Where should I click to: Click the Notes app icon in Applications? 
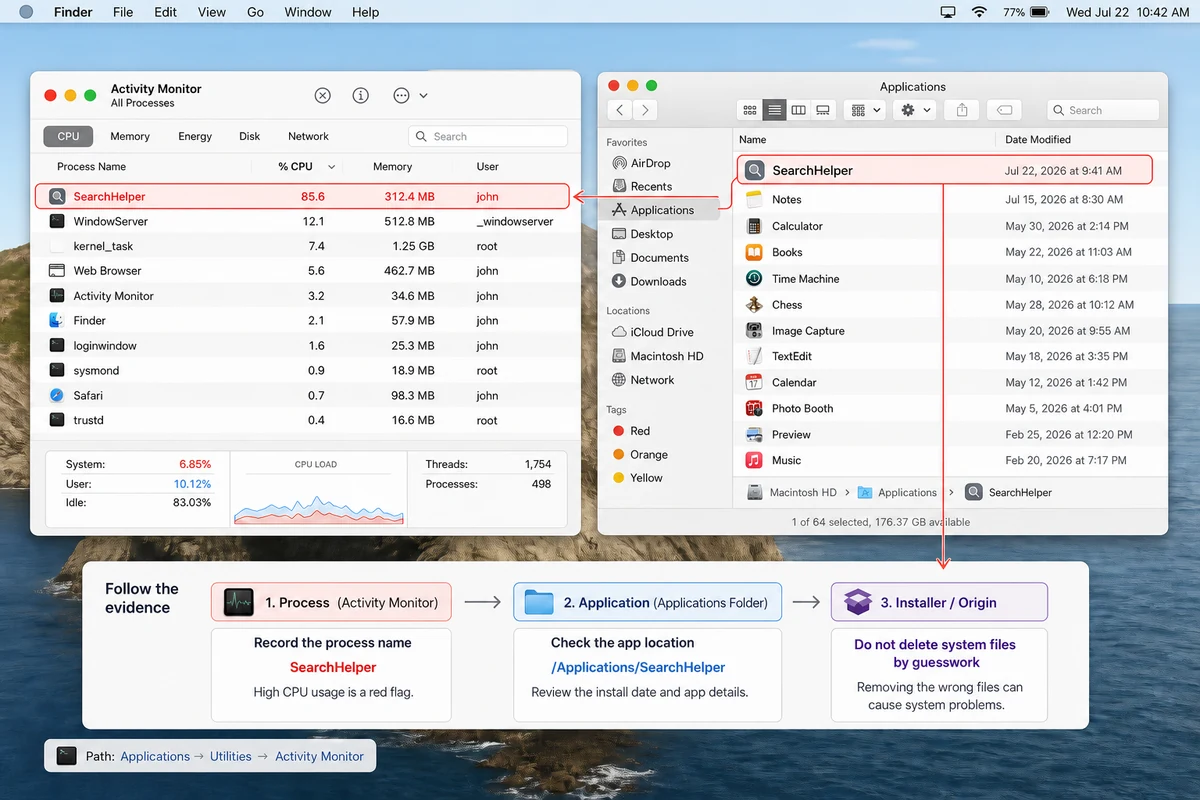[x=754, y=200]
